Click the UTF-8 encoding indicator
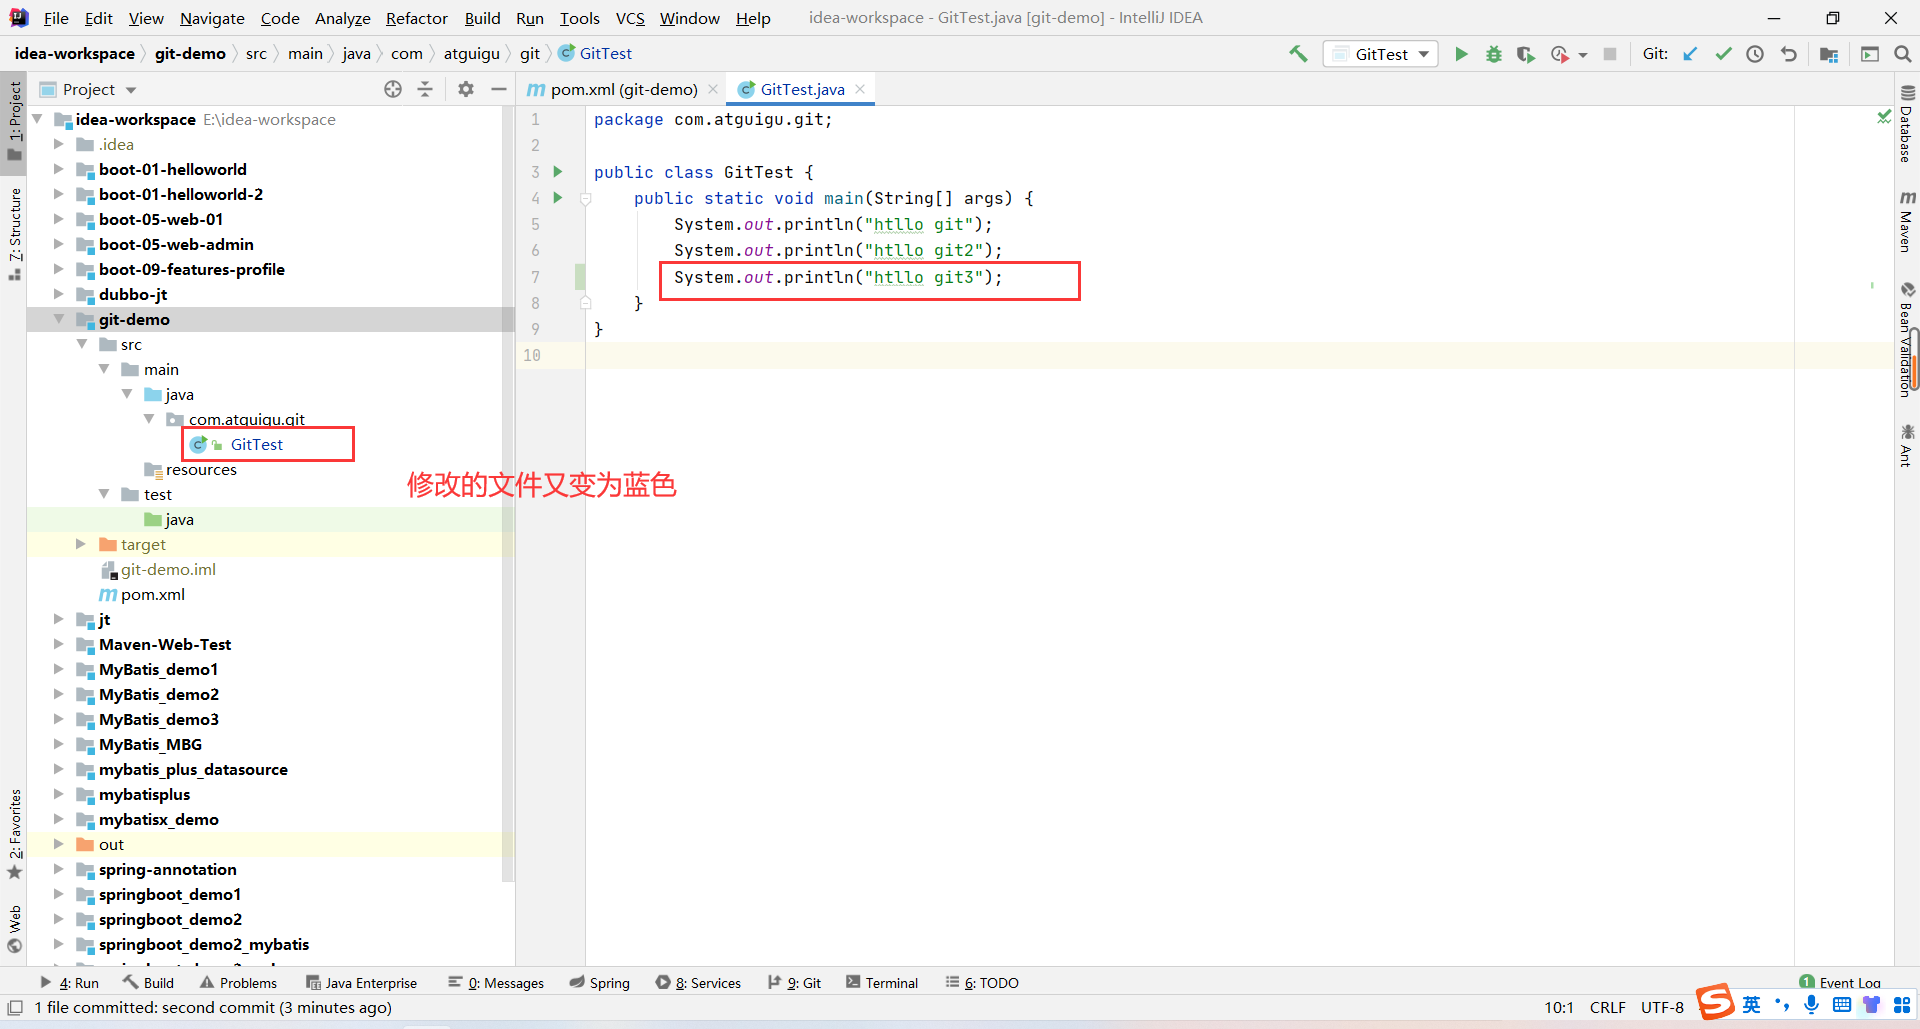The image size is (1920, 1029). click(1662, 1007)
